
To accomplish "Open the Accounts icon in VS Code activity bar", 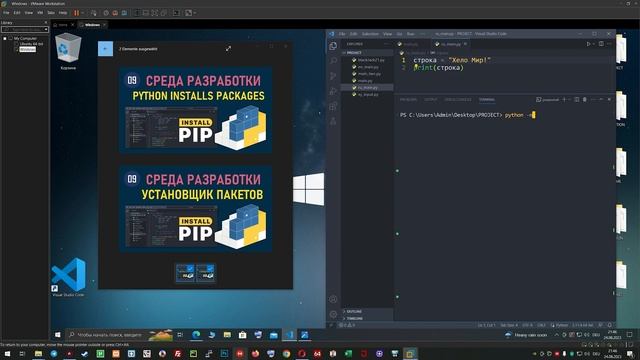I will click(x=333, y=299).
